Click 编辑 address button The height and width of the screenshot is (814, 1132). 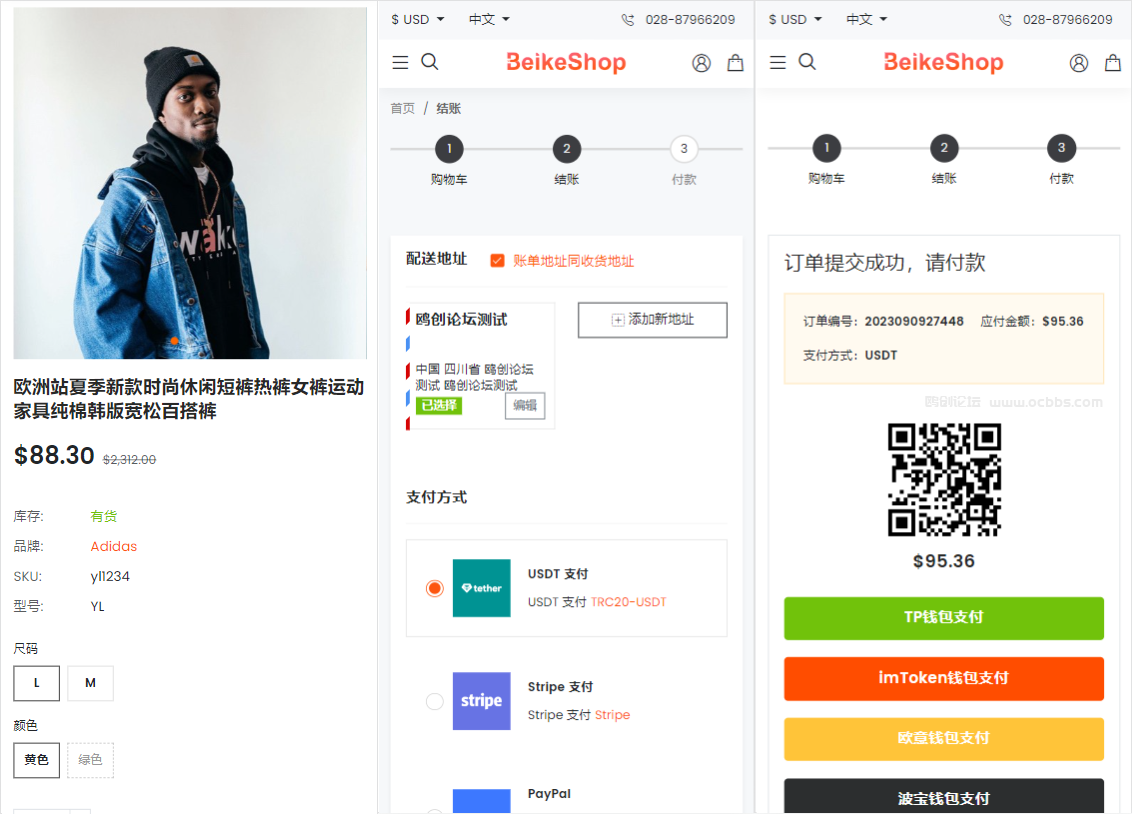[525, 406]
